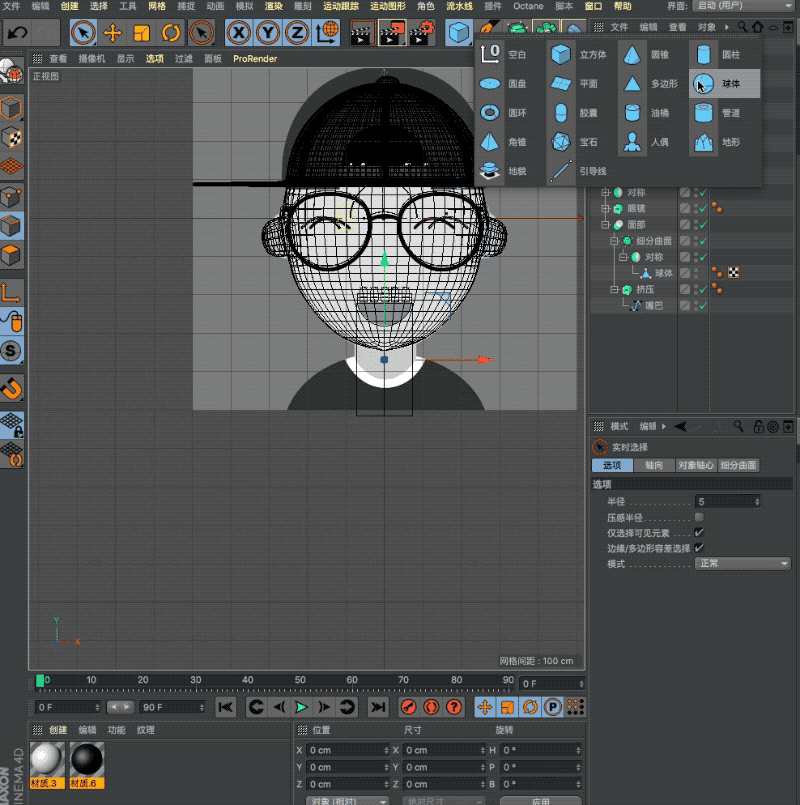
Task: Switch to 对象轴心 tab
Action: (696, 465)
